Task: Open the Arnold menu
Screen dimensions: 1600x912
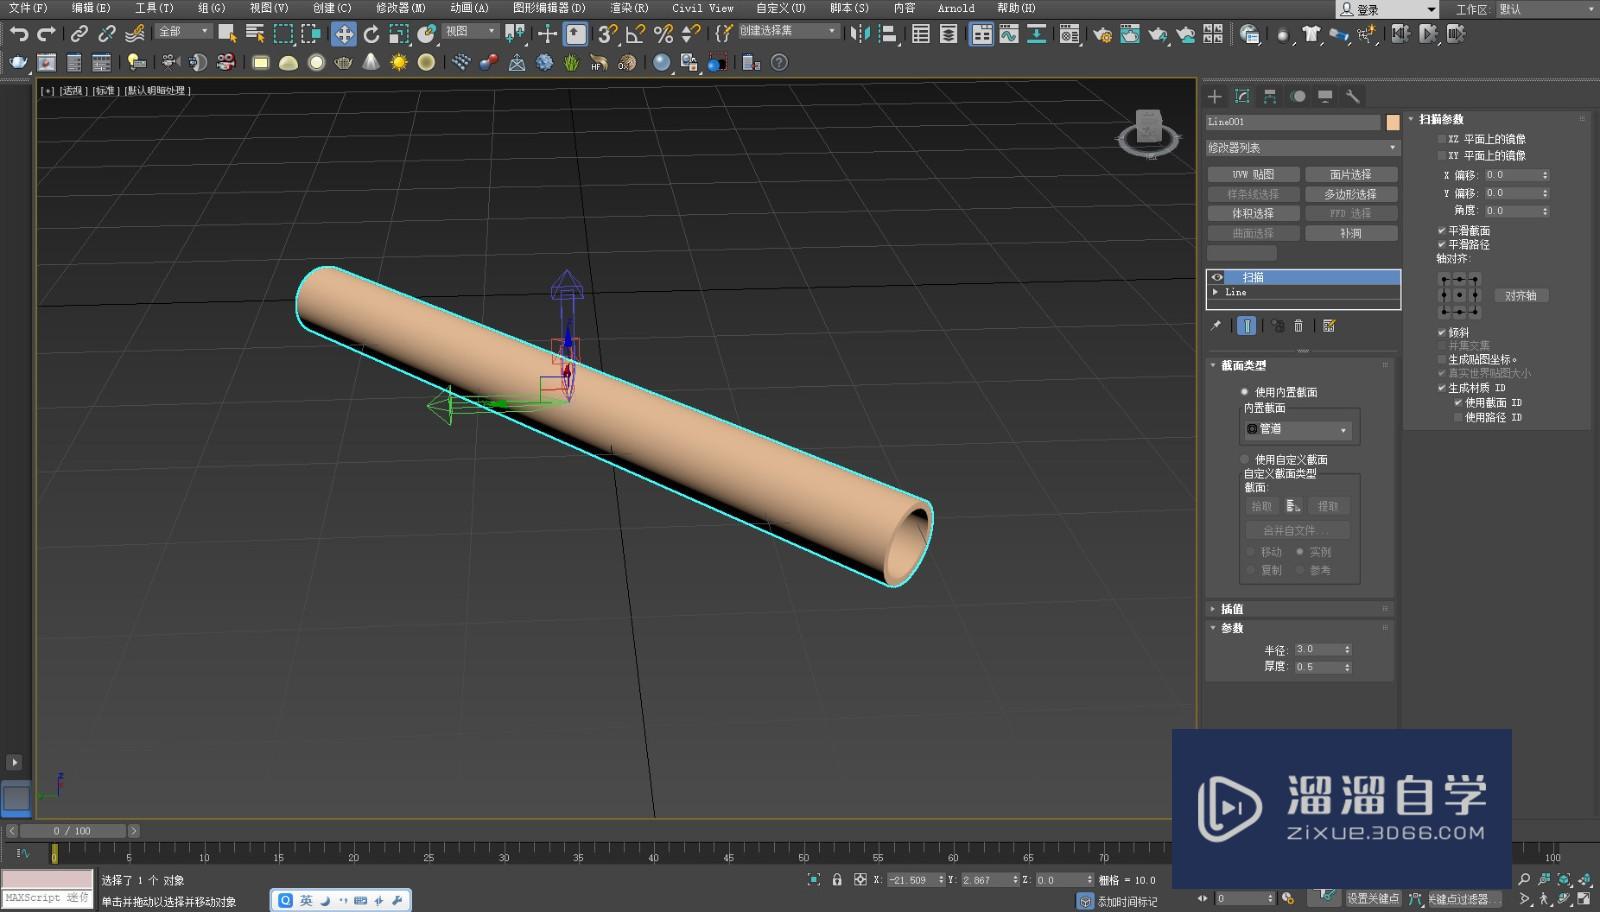Action: 956,8
